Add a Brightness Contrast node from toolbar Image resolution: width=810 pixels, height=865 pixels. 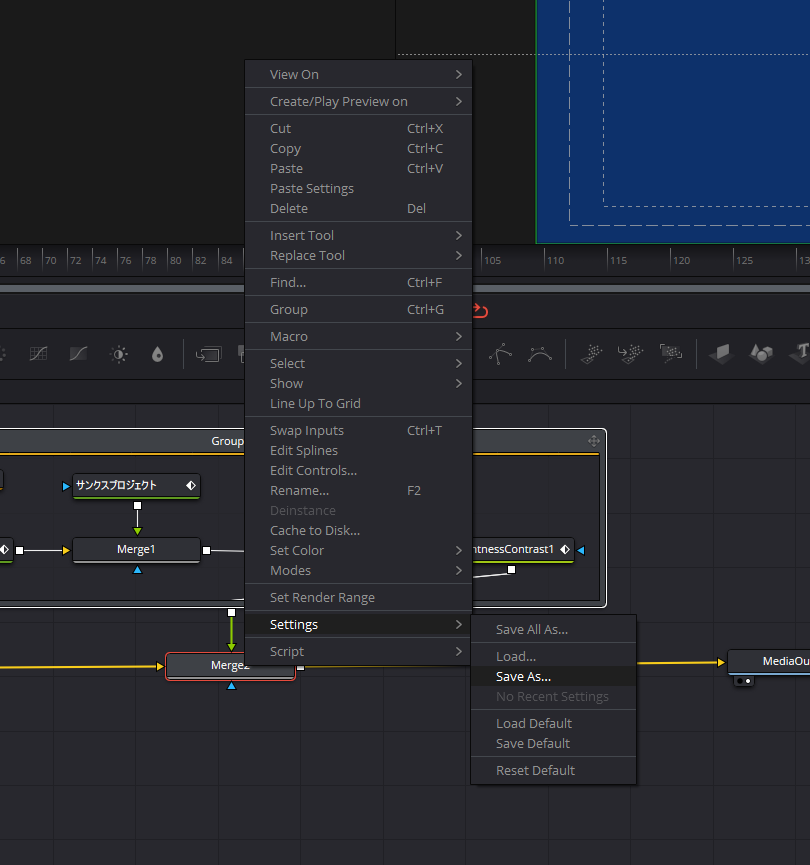[x=119, y=354]
